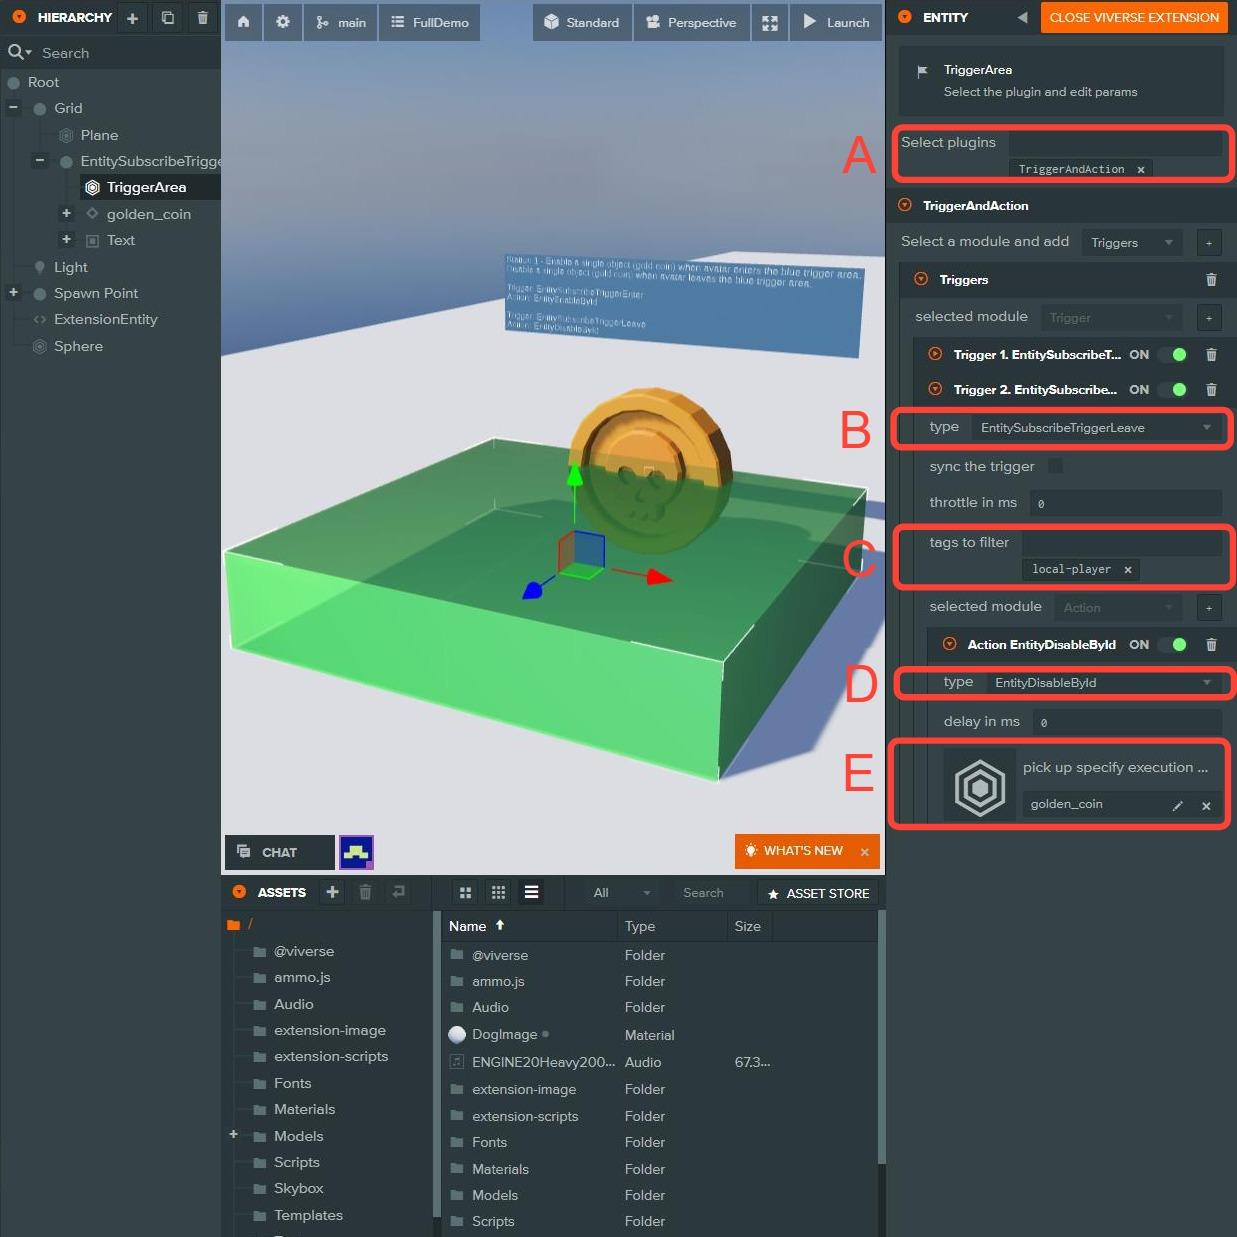Viewport: 1237px width, 1237px height.
Task: Open the Perspective camera menu
Action: [691, 22]
